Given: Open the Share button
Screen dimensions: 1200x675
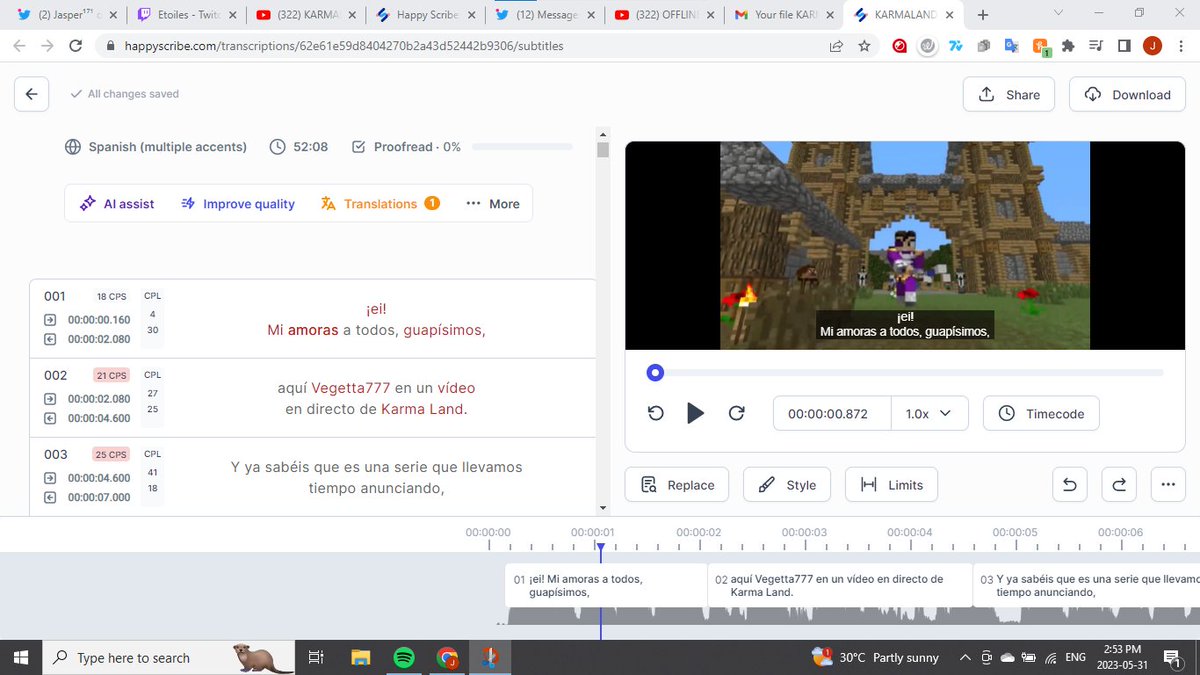Looking at the screenshot, I should click(x=1009, y=94).
